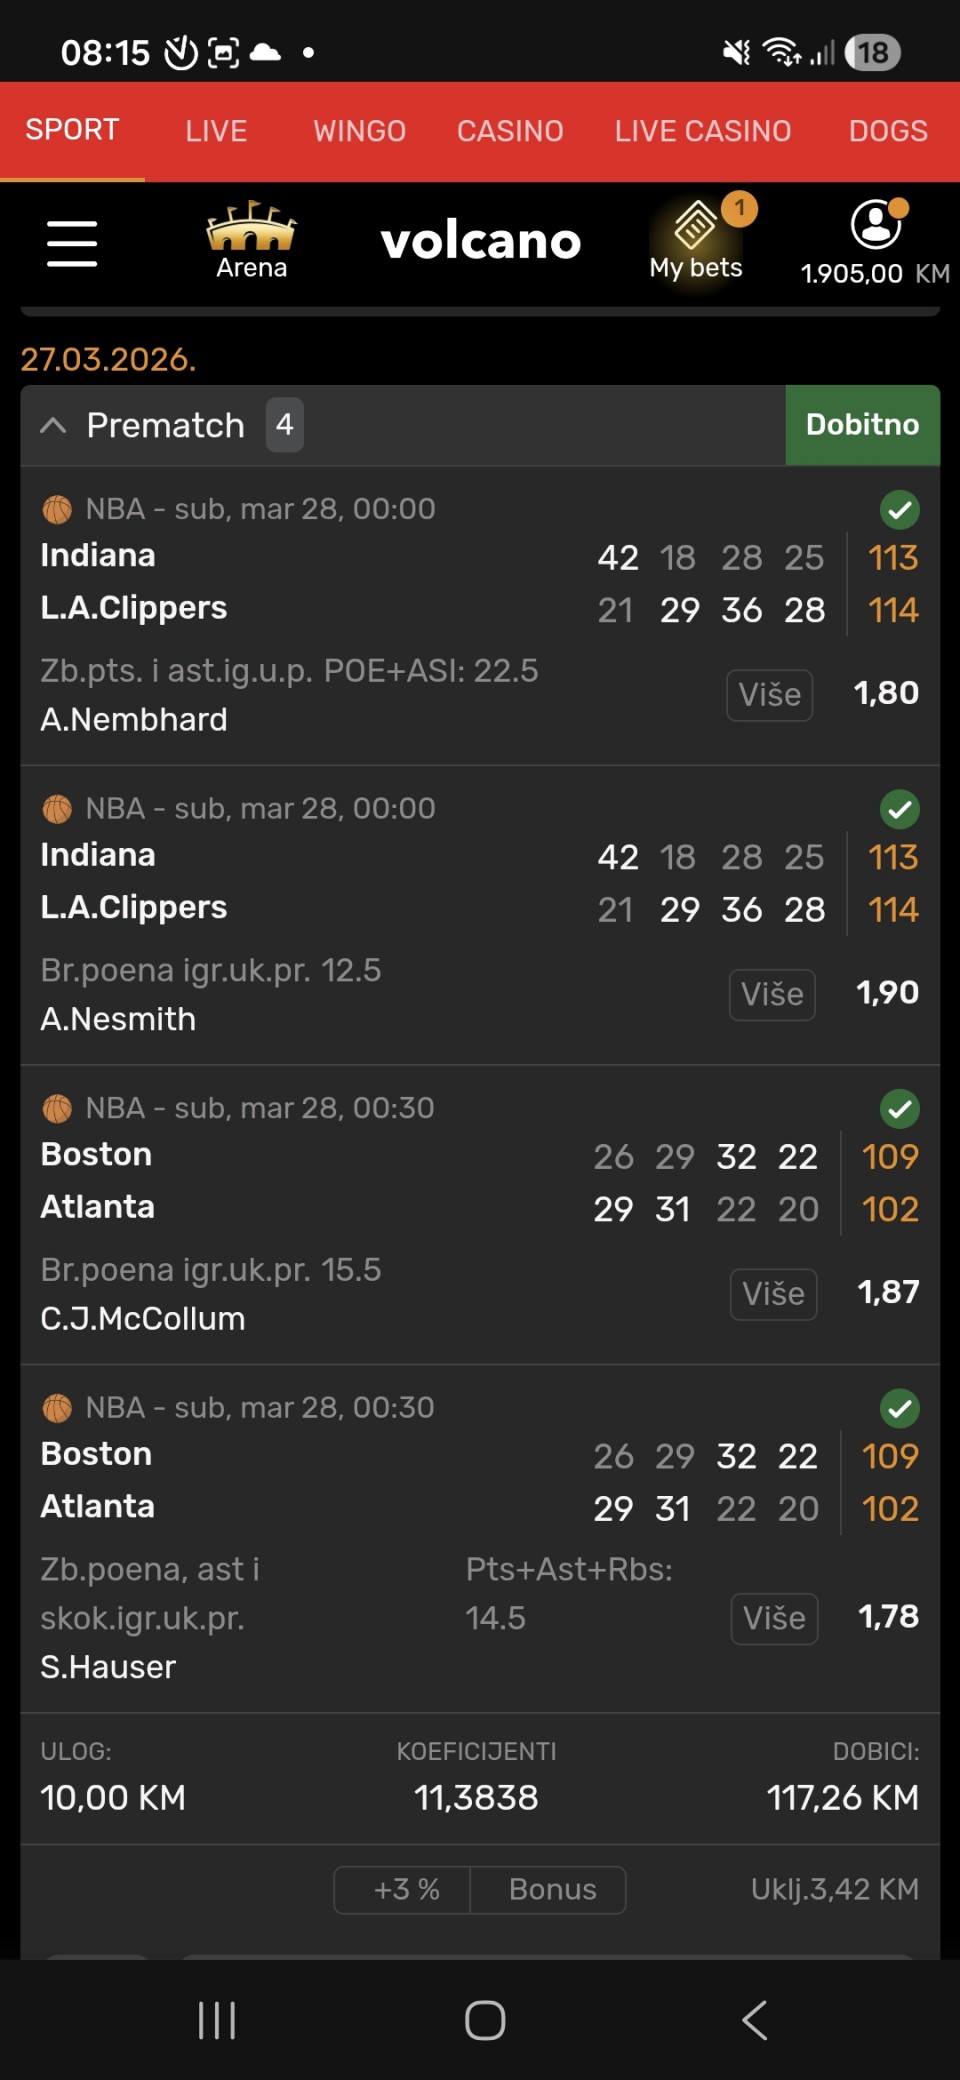Image resolution: width=960 pixels, height=2080 pixels.
Task: Open the WINGO tab
Action: point(359,131)
